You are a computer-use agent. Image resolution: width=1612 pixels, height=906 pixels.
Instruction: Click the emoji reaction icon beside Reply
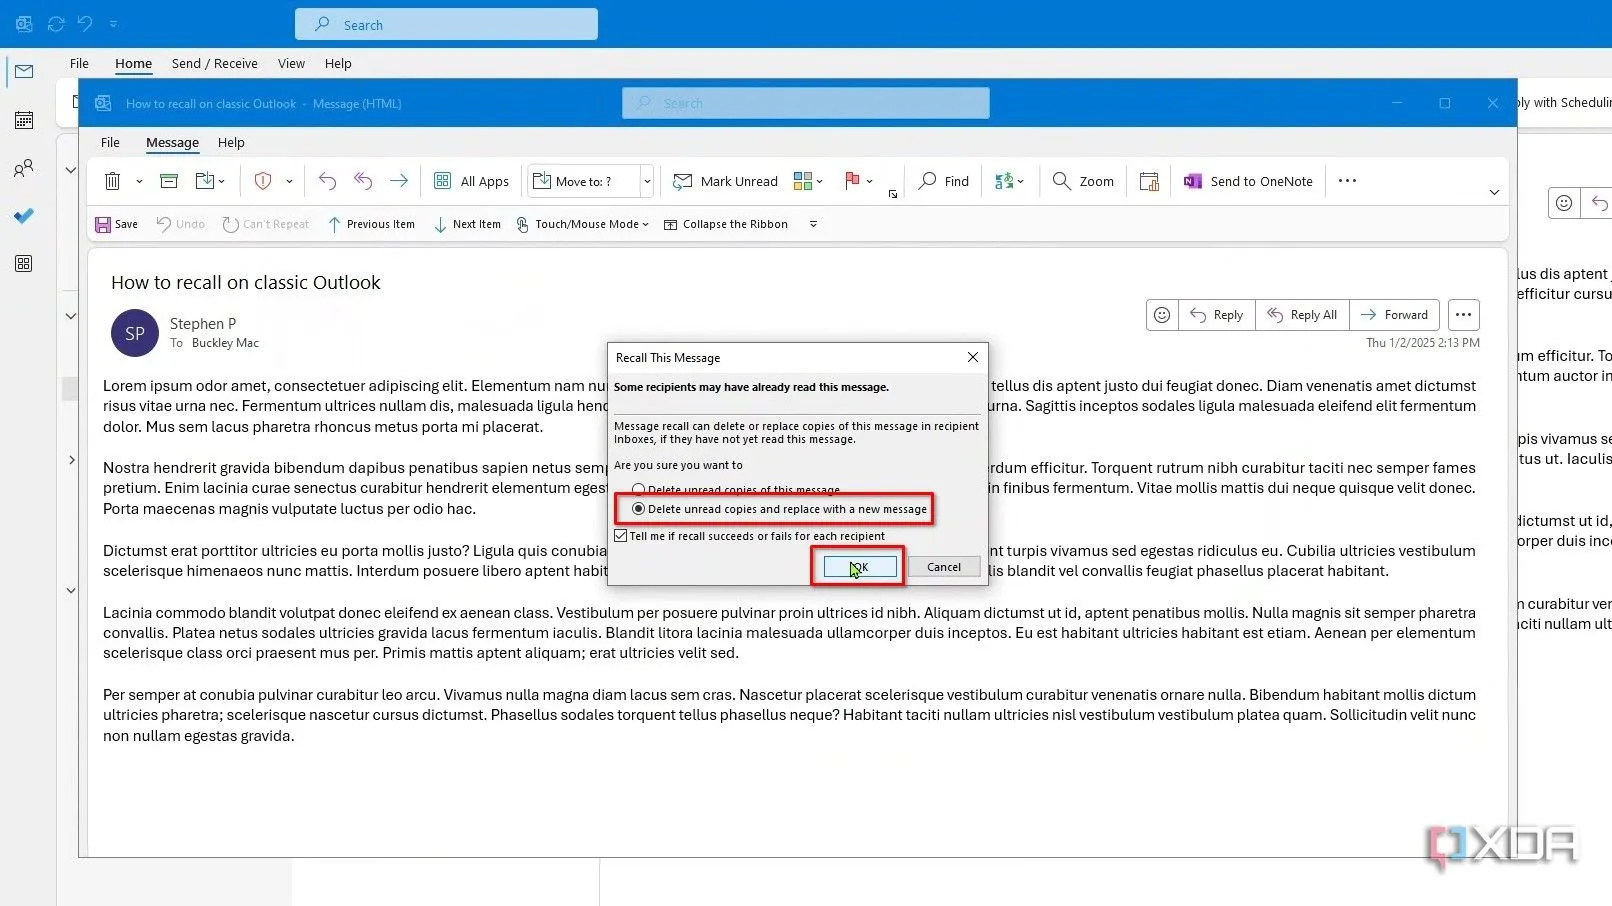click(1162, 315)
